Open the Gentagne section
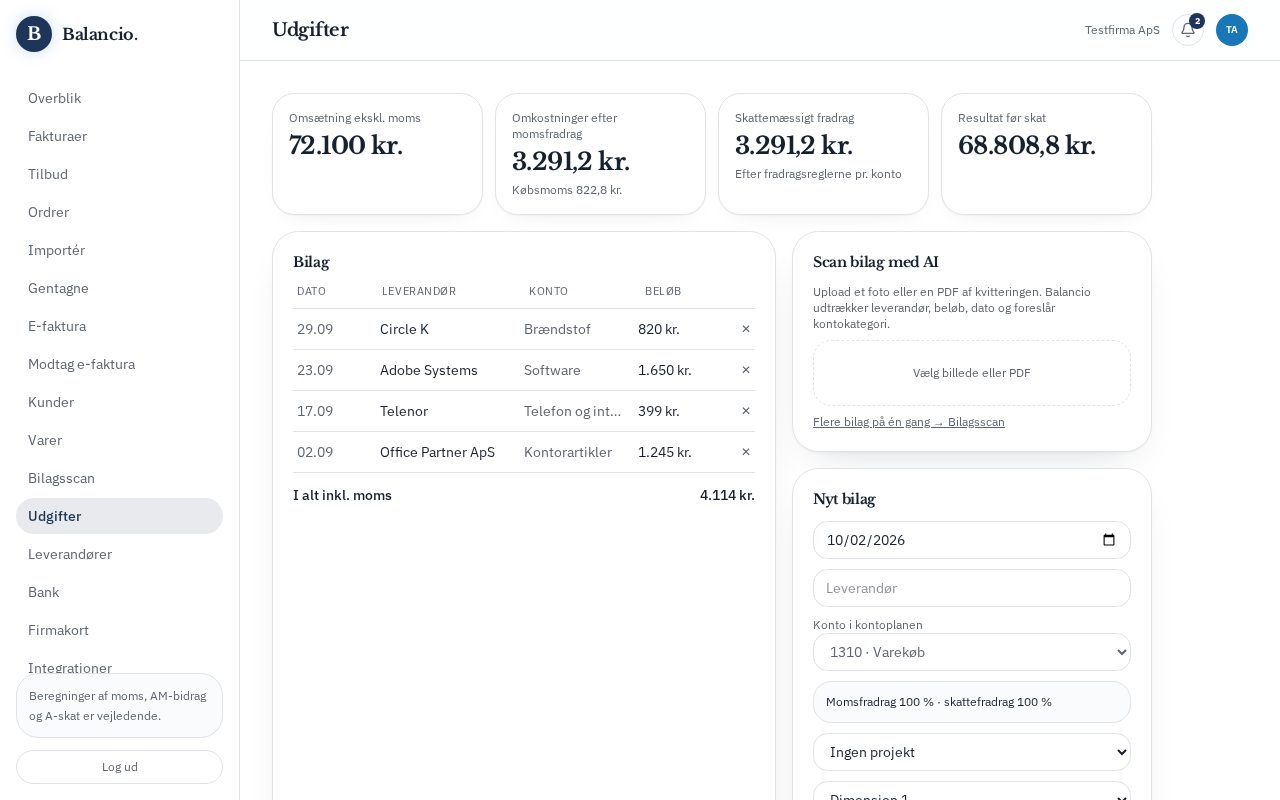The width and height of the screenshot is (1280, 800). 119,288
